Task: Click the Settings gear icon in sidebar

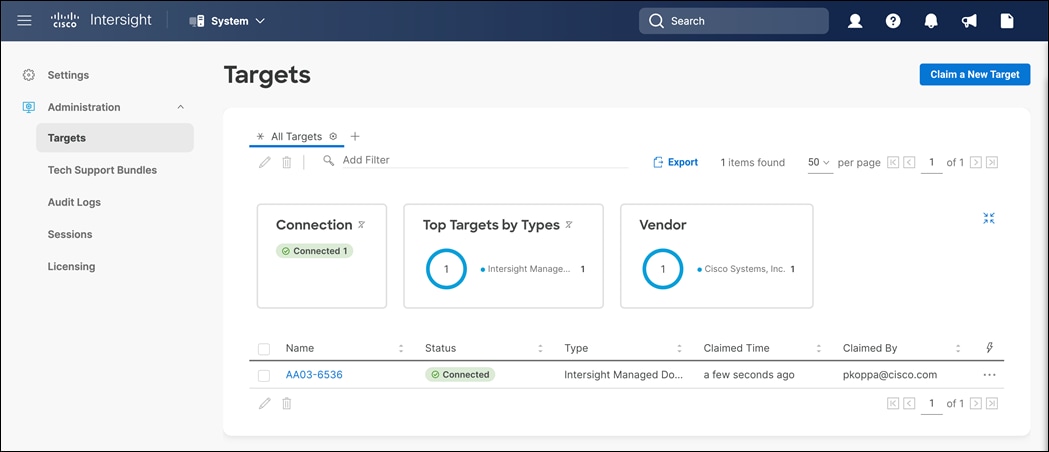Action: (28, 75)
